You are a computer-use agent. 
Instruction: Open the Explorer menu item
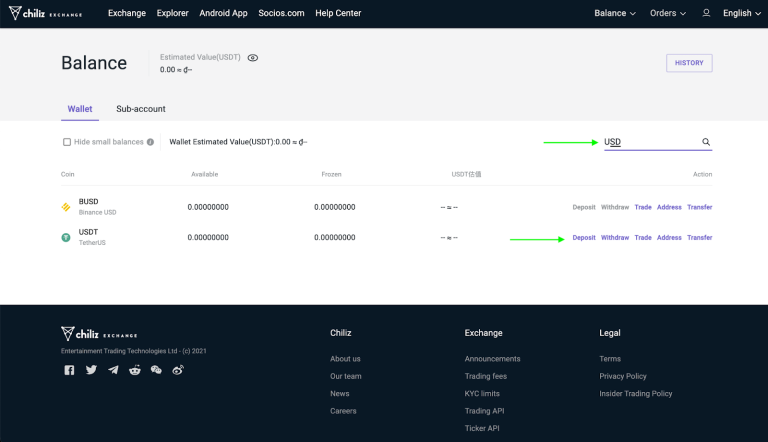point(172,13)
